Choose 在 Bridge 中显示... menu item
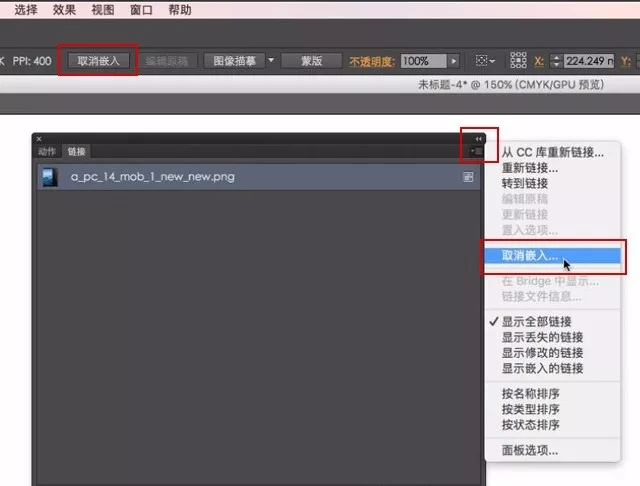 552,281
